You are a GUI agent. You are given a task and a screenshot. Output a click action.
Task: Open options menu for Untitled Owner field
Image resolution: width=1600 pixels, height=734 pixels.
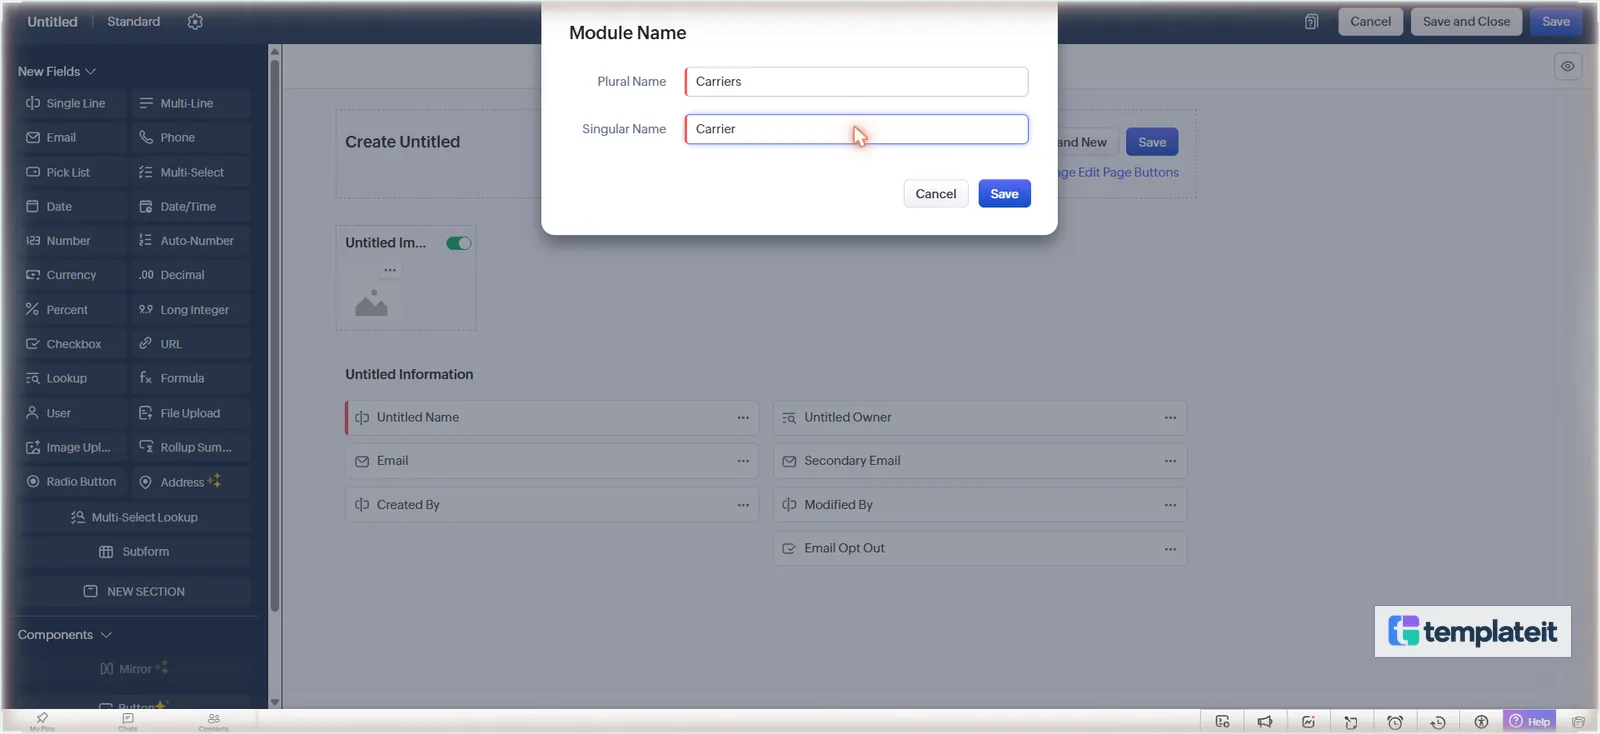[x=1170, y=418]
